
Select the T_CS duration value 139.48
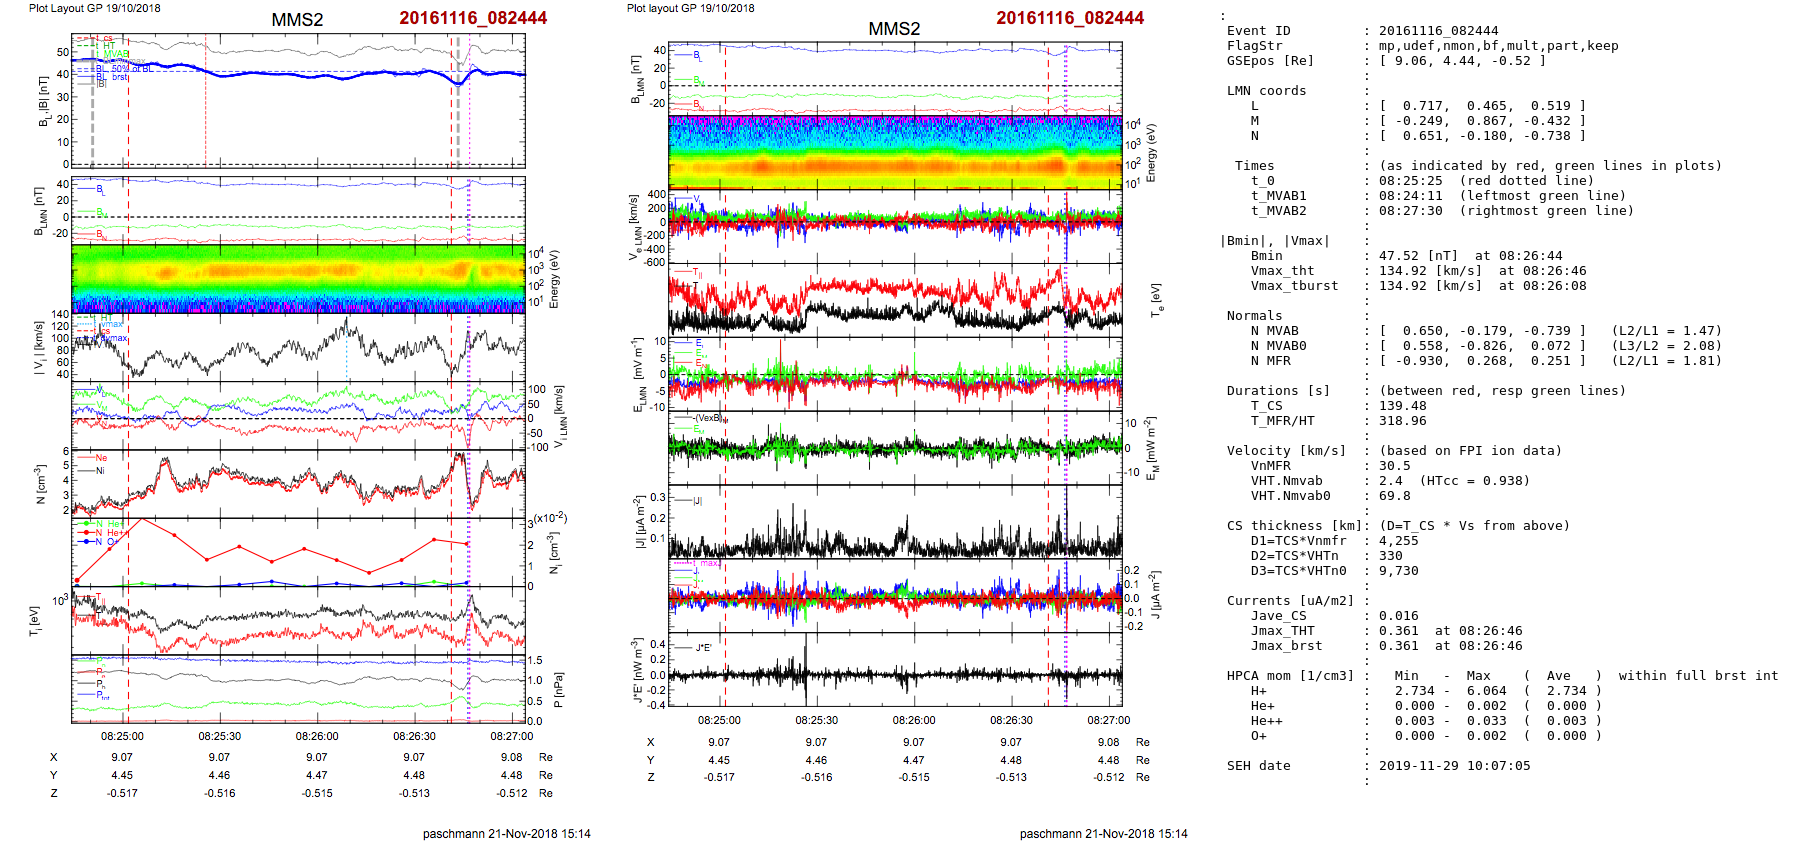click(x=1402, y=406)
